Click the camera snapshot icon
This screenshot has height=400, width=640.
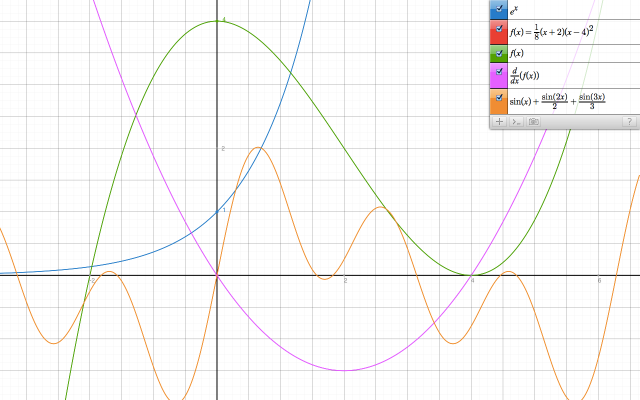click(533, 122)
